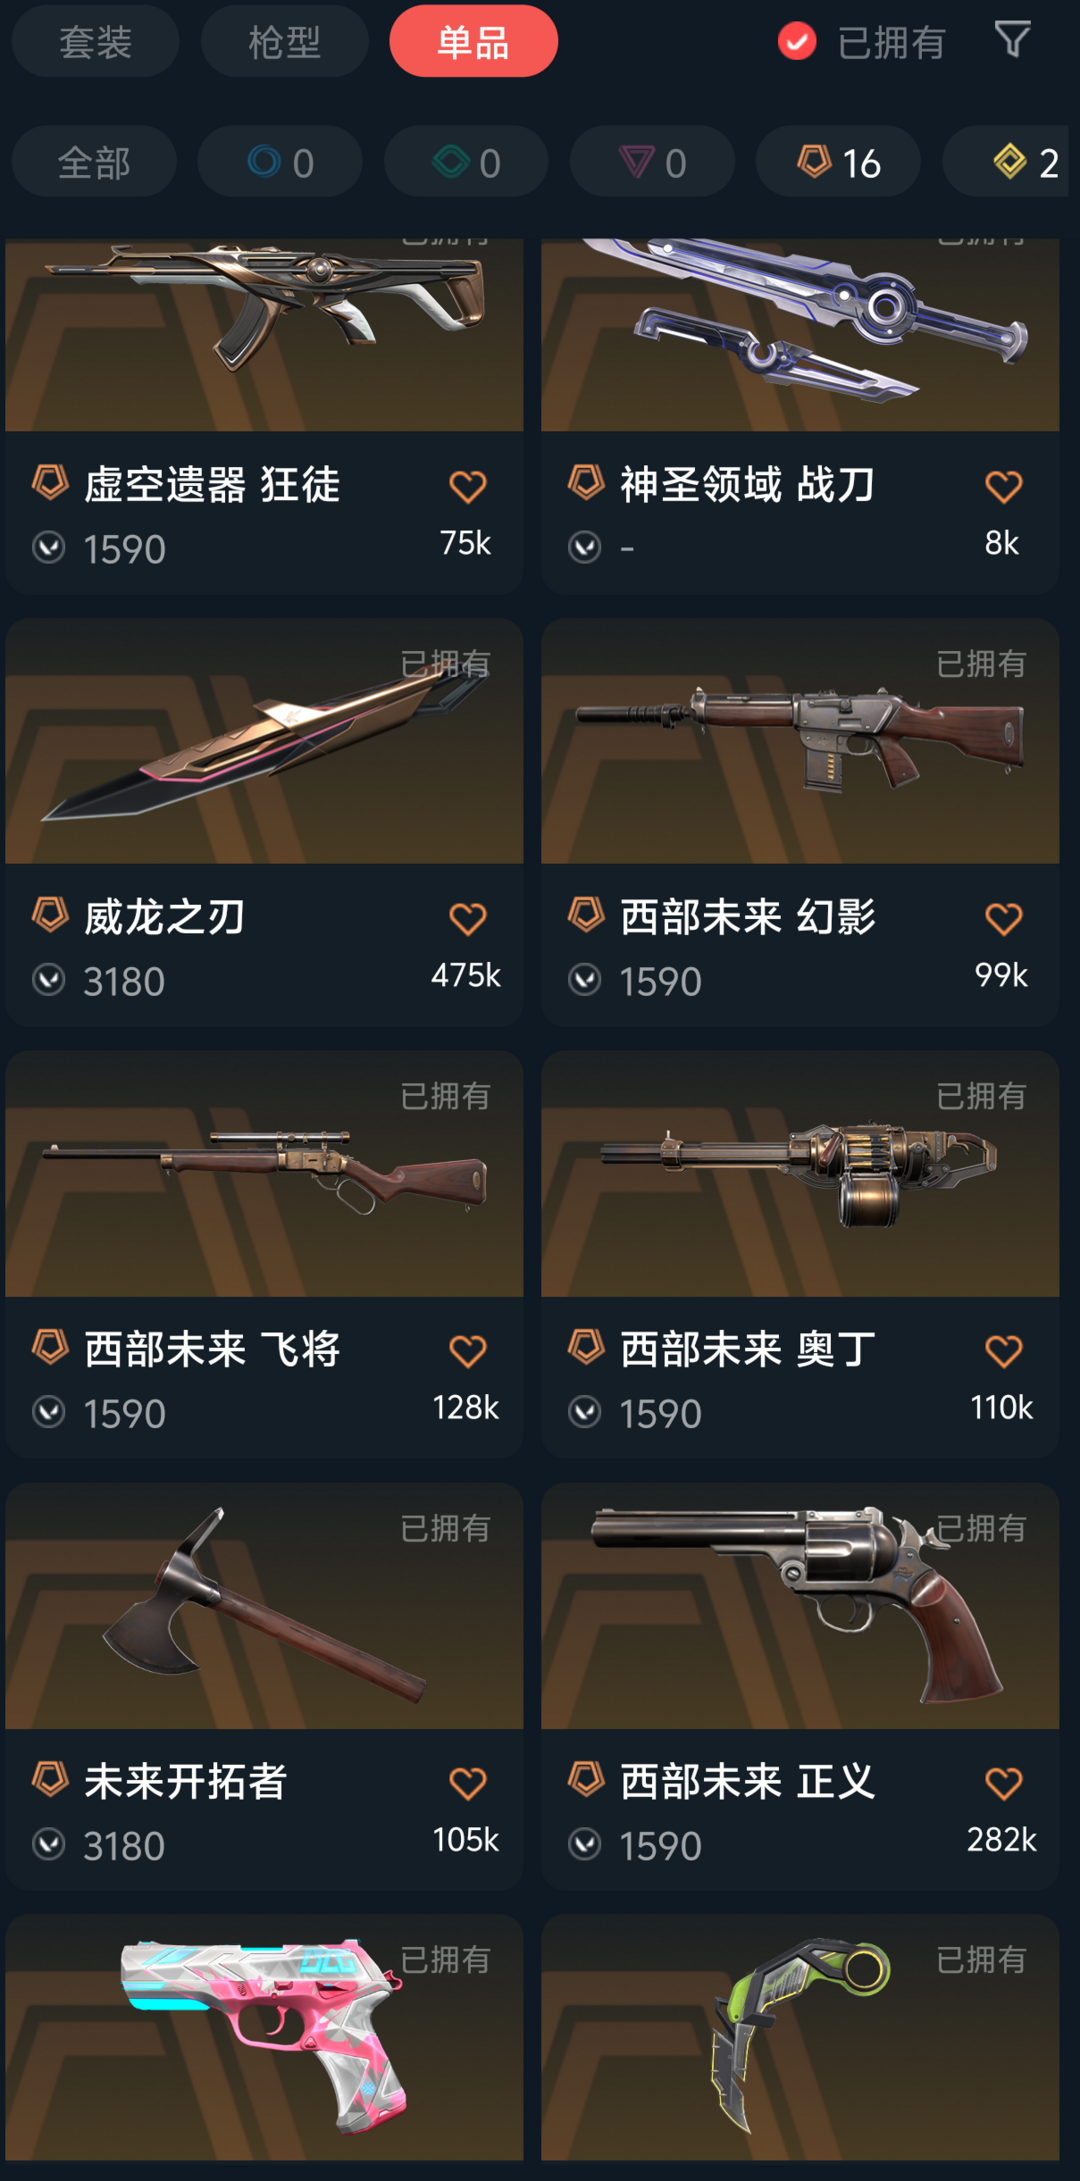Viewport: 1080px width, 2181px height.
Task: Like 西部未来 奥丁 via heart icon
Action: (1003, 1351)
